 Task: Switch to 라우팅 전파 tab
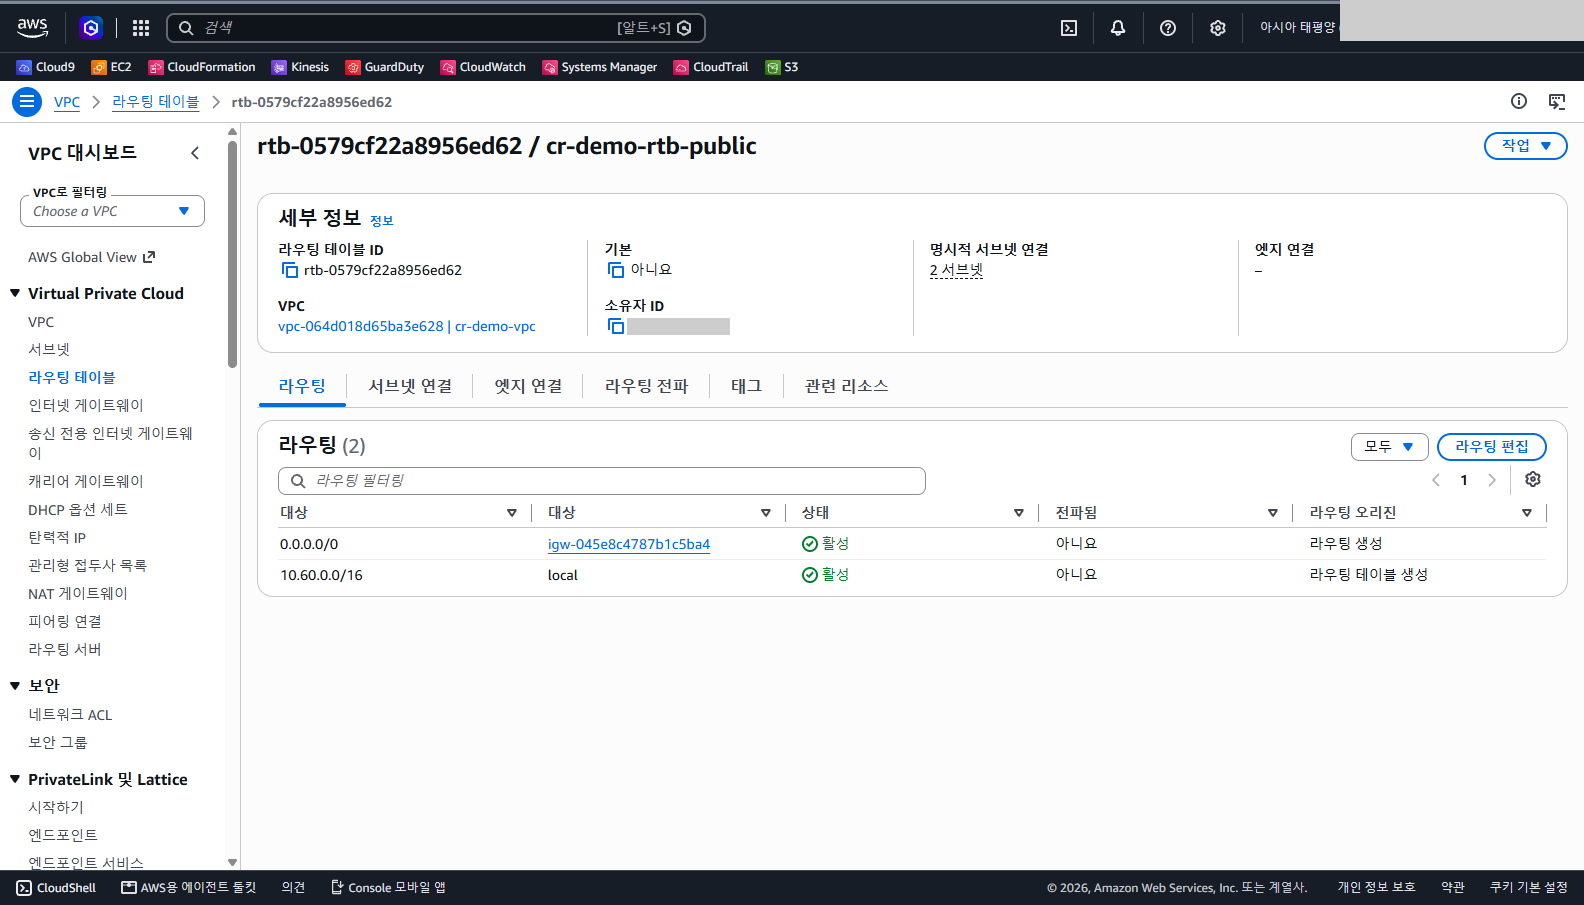(x=646, y=386)
